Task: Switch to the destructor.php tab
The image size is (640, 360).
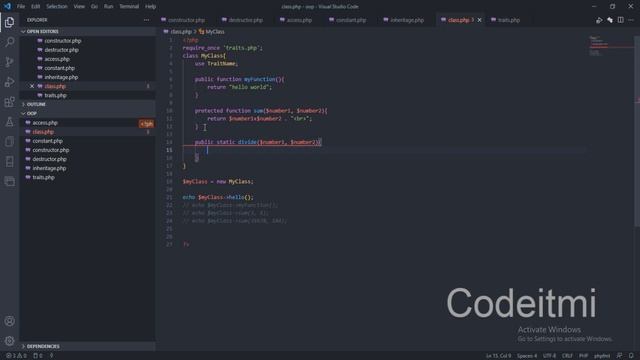Action: click(x=246, y=20)
